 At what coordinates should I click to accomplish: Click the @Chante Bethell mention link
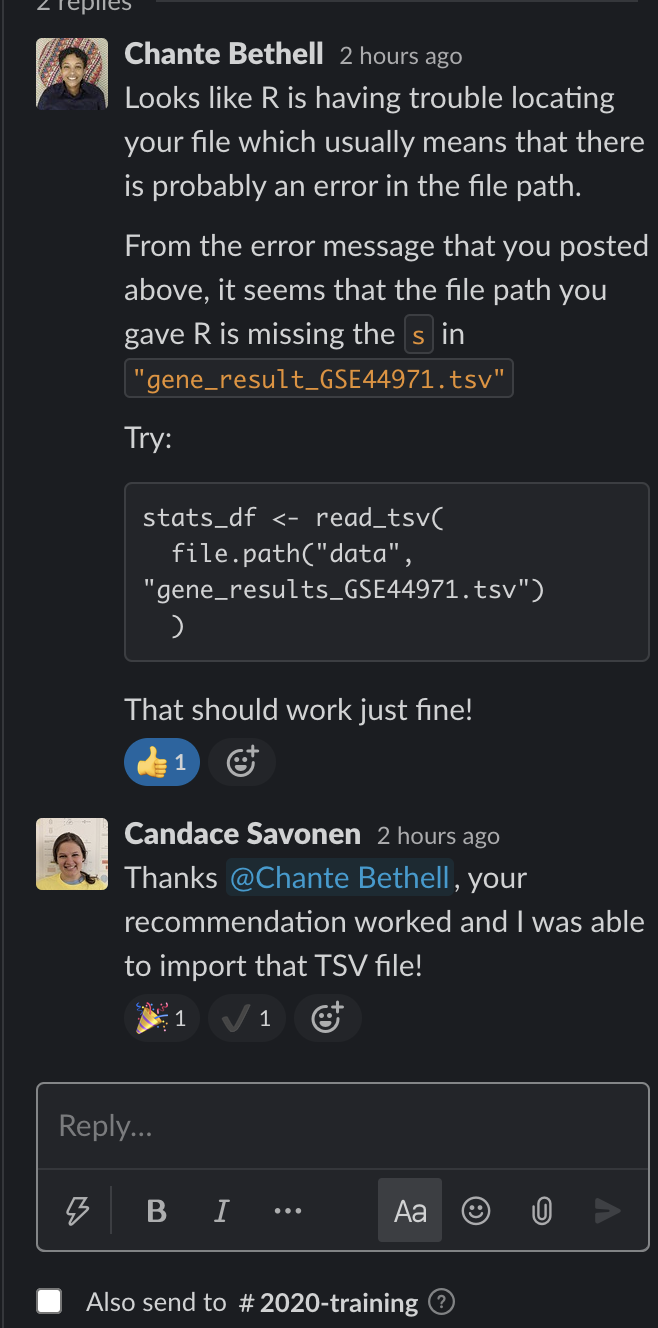point(340,878)
